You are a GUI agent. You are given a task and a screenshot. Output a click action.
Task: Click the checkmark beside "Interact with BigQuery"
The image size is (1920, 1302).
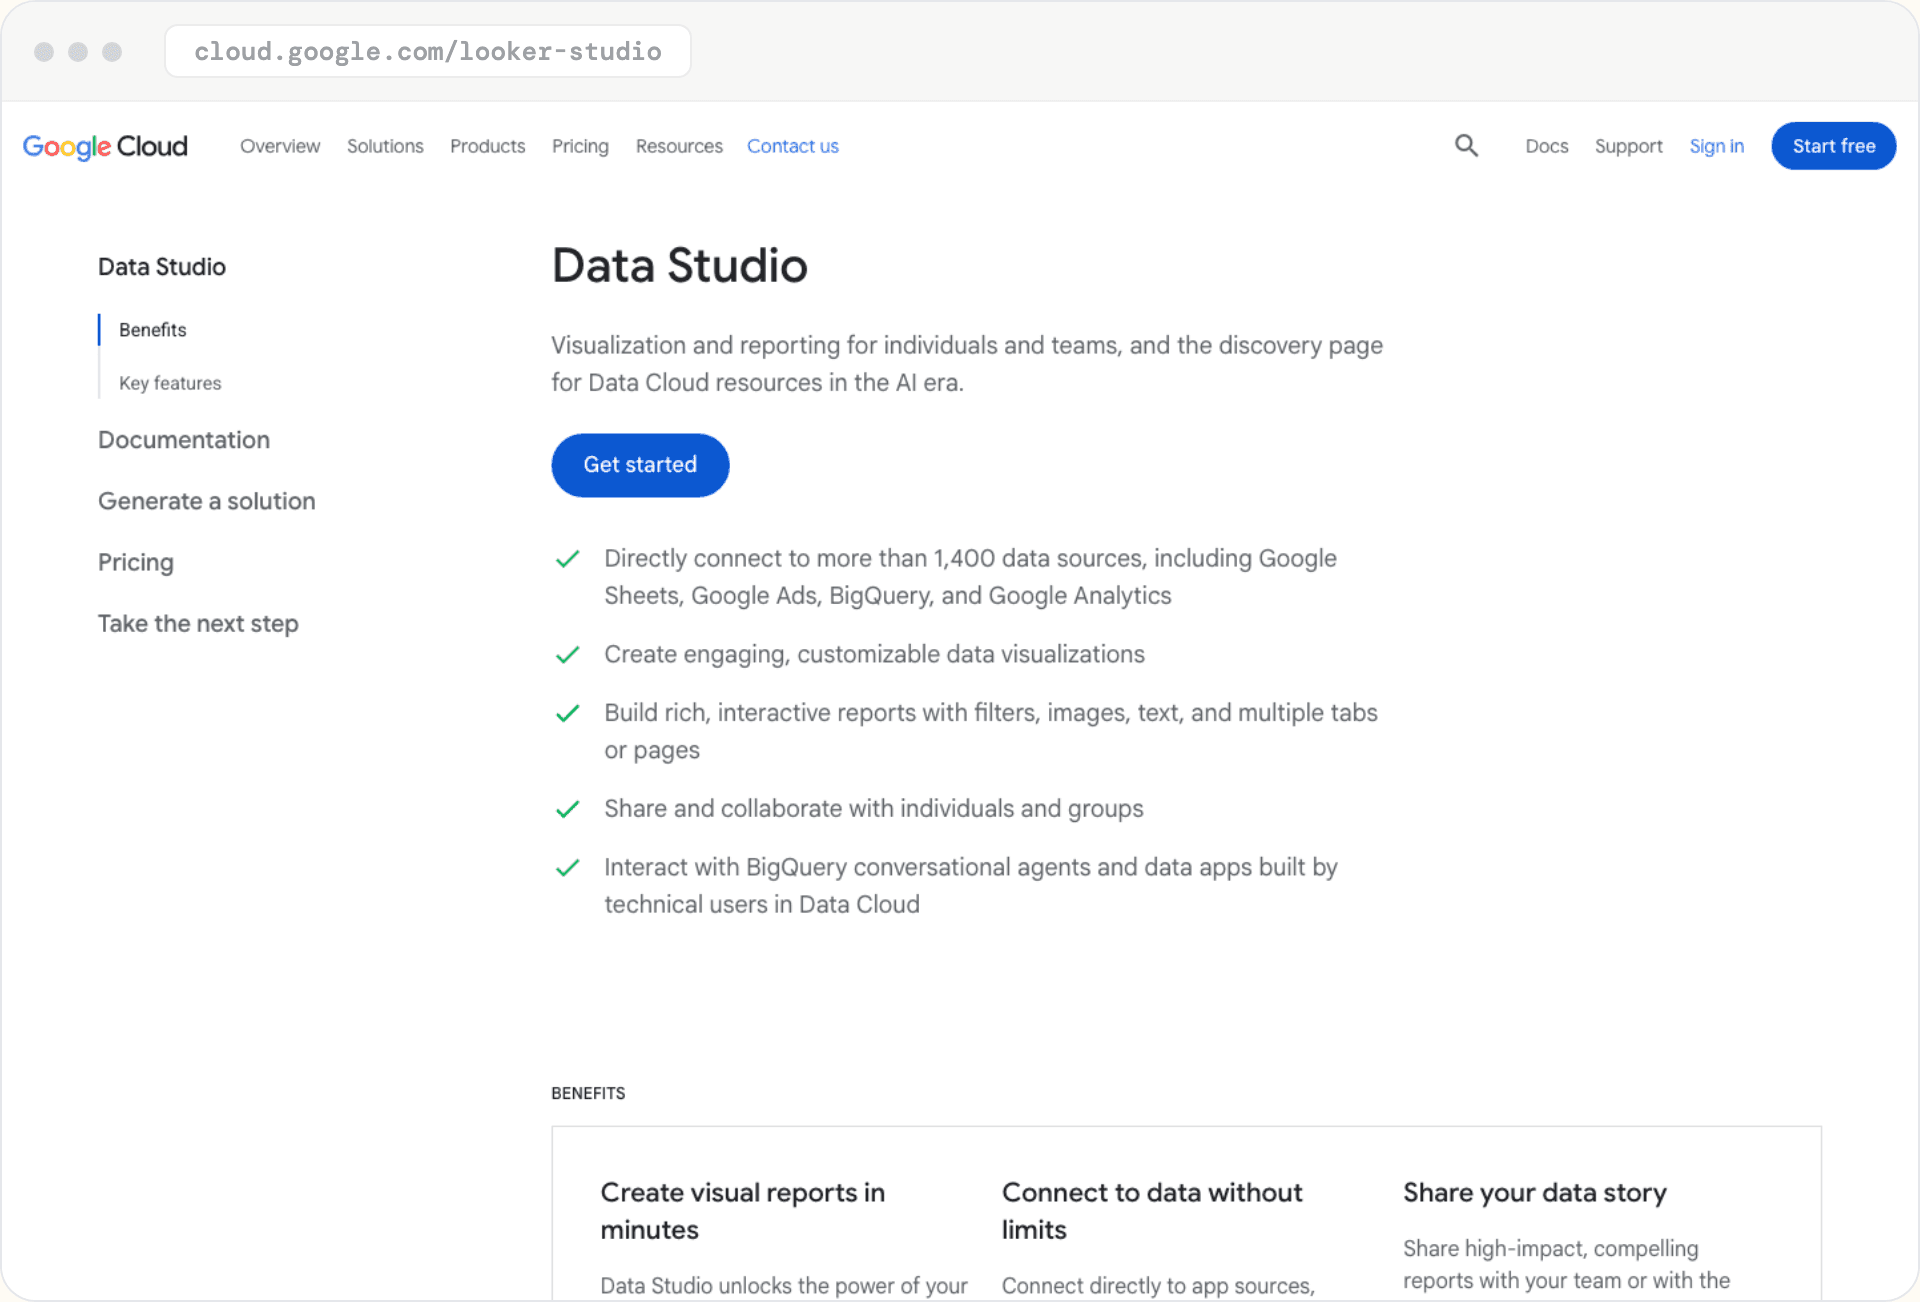[x=567, y=868]
